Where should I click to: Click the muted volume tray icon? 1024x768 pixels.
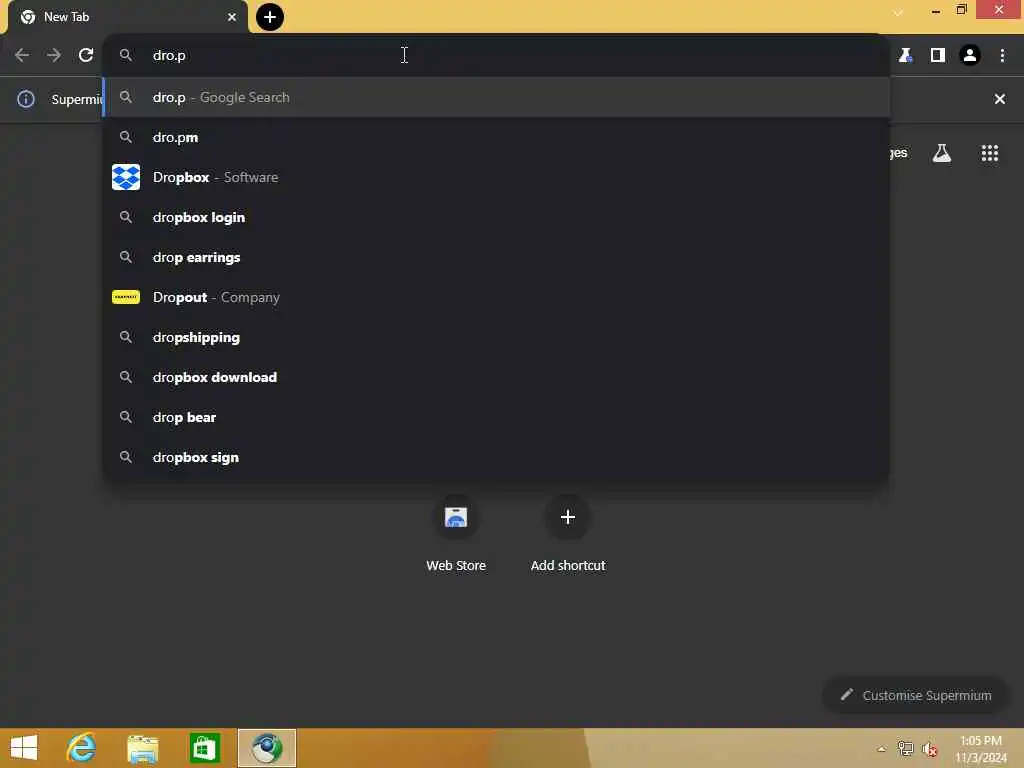coord(929,749)
